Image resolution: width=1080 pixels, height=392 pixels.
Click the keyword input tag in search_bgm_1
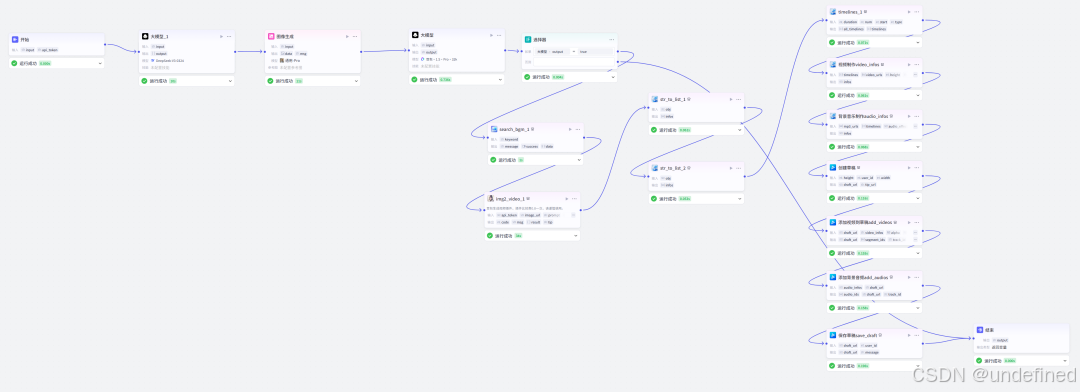(509, 140)
